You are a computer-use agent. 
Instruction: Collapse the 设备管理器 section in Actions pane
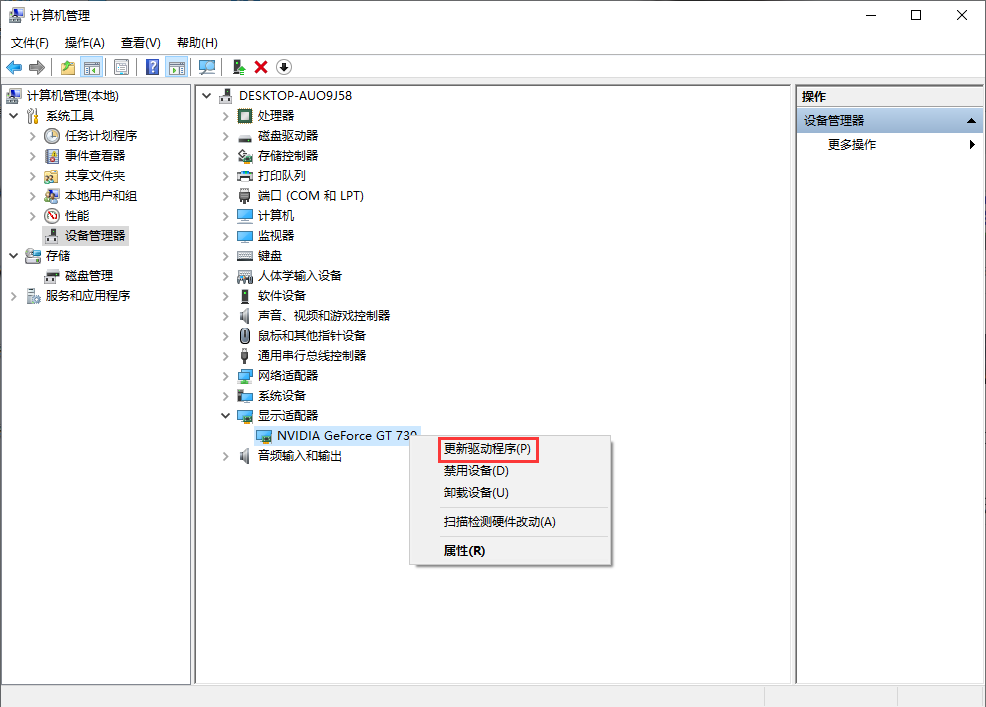click(969, 121)
